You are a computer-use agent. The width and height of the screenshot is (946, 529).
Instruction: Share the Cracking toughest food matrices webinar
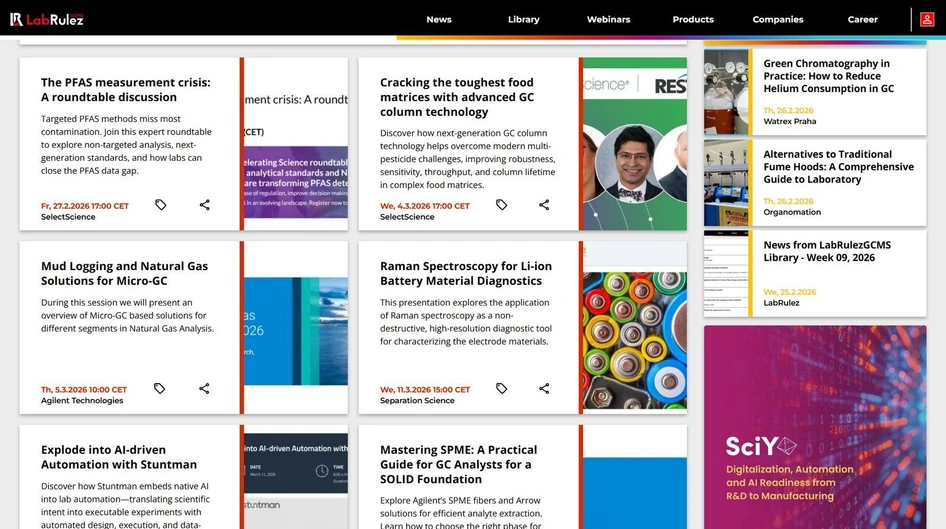(x=544, y=205)
